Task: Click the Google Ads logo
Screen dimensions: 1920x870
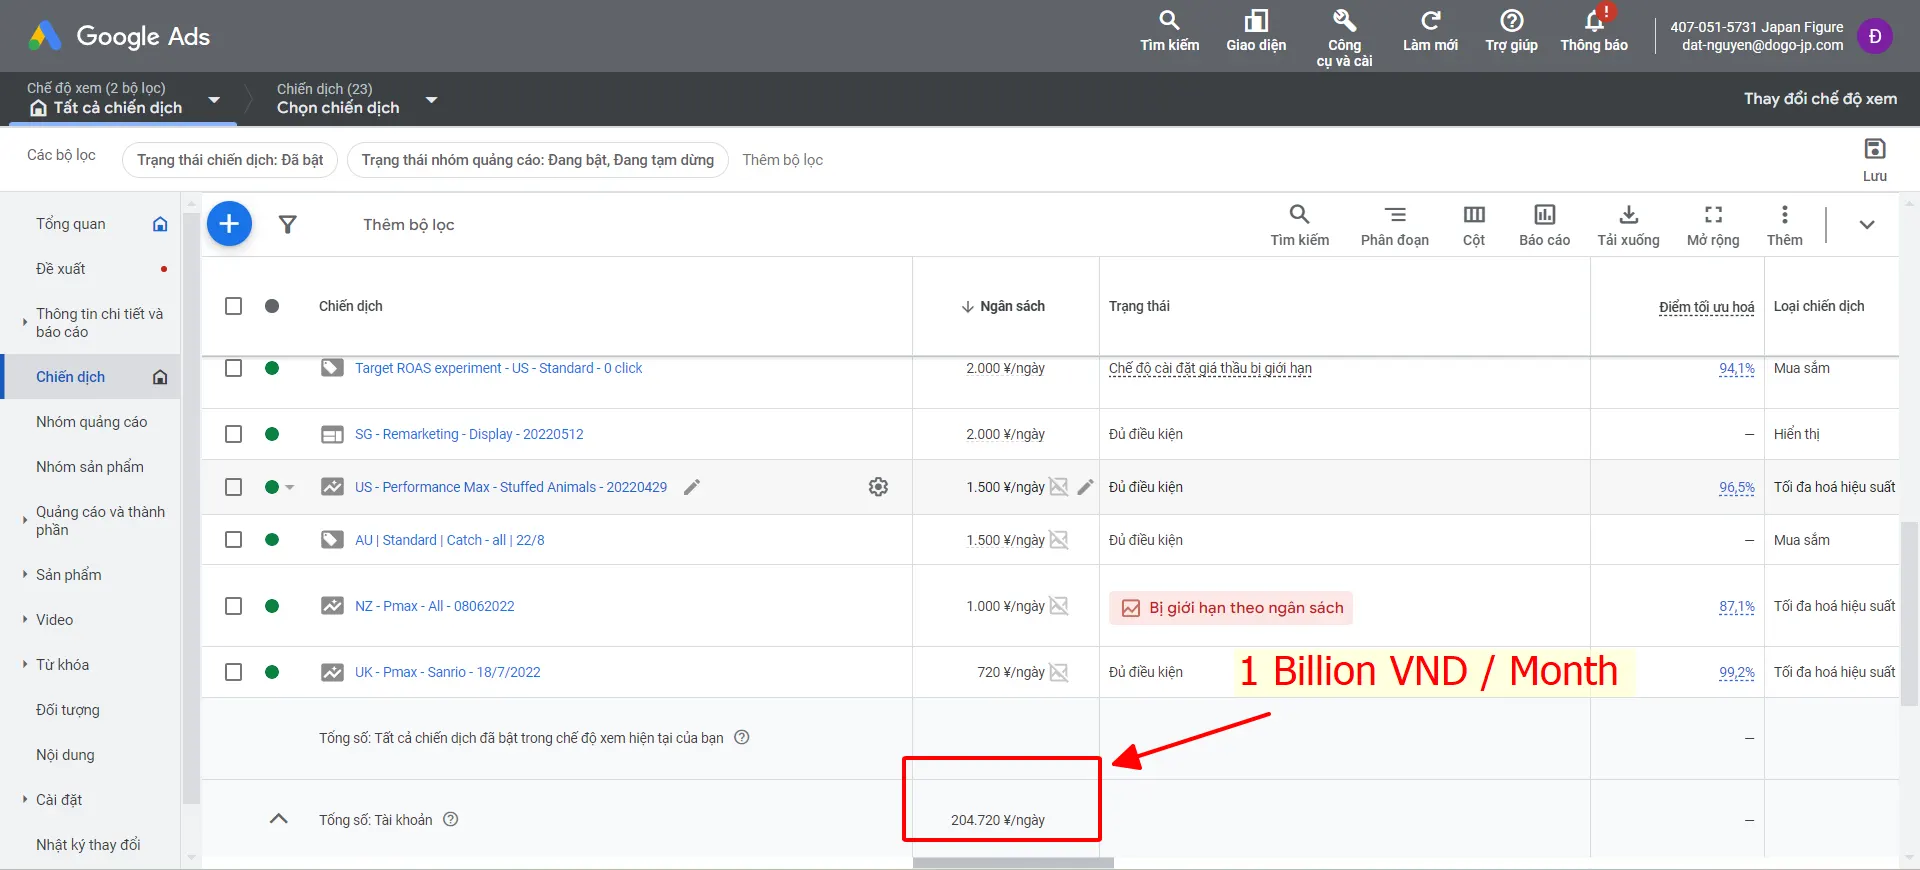Action: (119, 36)
